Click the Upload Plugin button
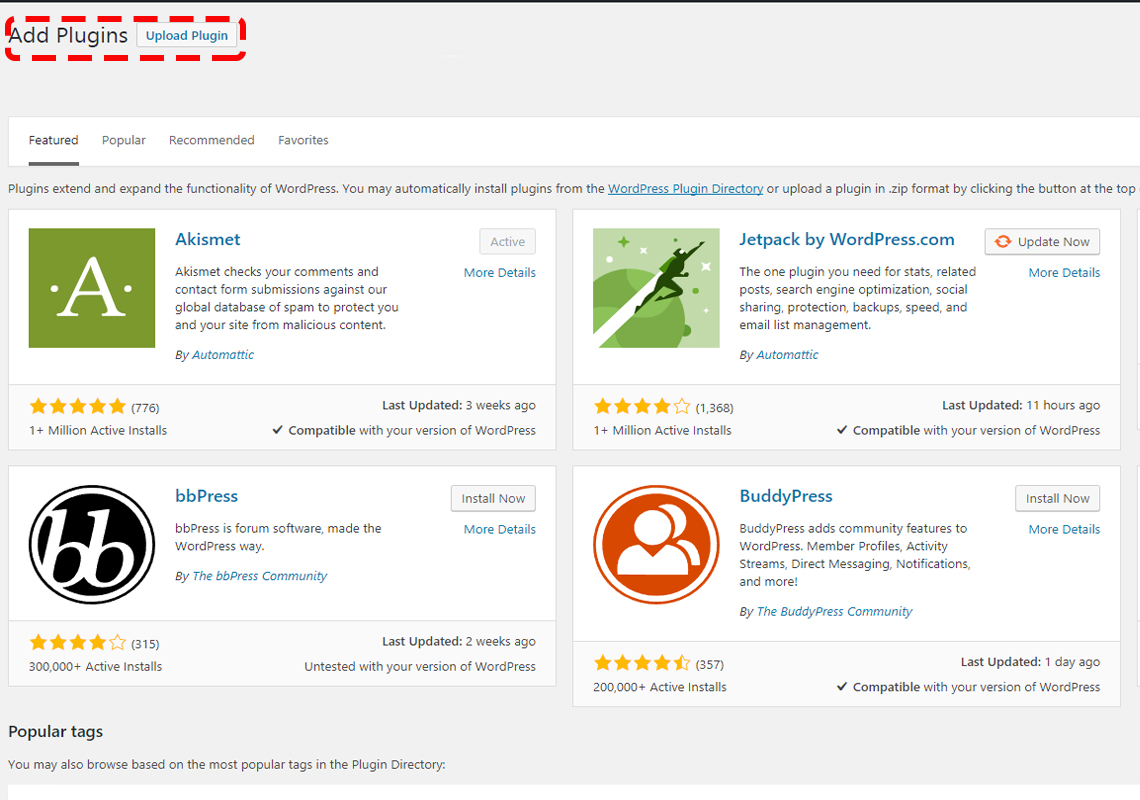Screen dimensions: 1140x800 point(187,36)
